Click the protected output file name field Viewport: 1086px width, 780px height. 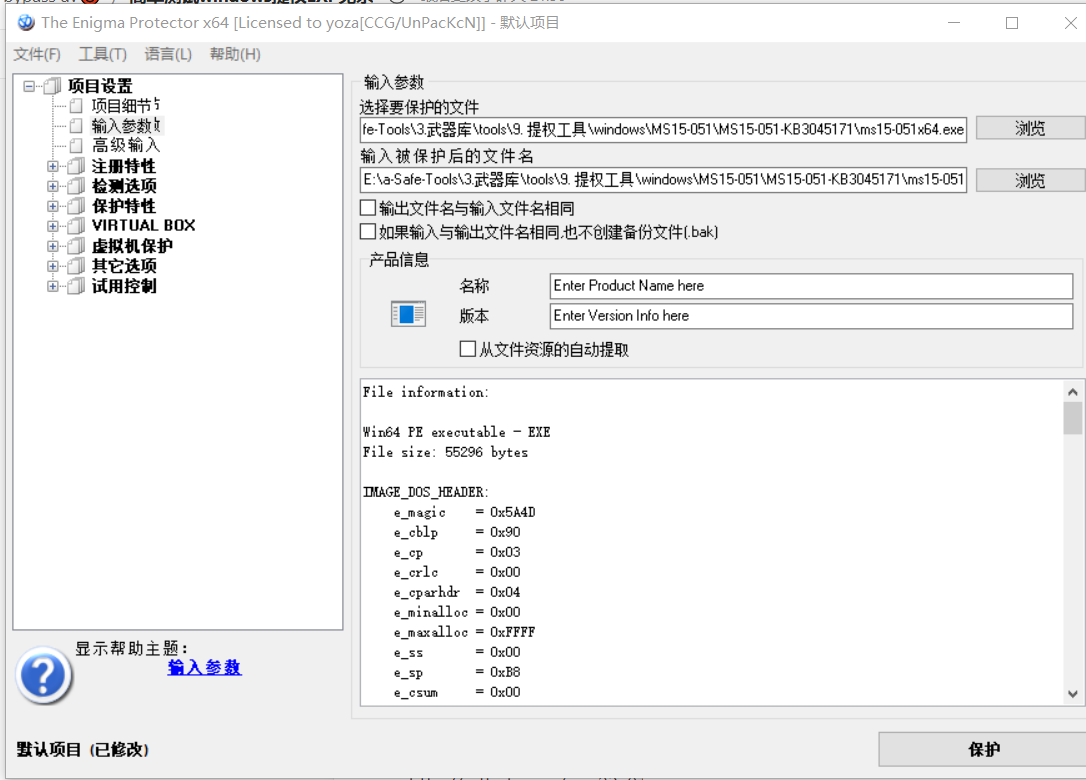point(664,180)
